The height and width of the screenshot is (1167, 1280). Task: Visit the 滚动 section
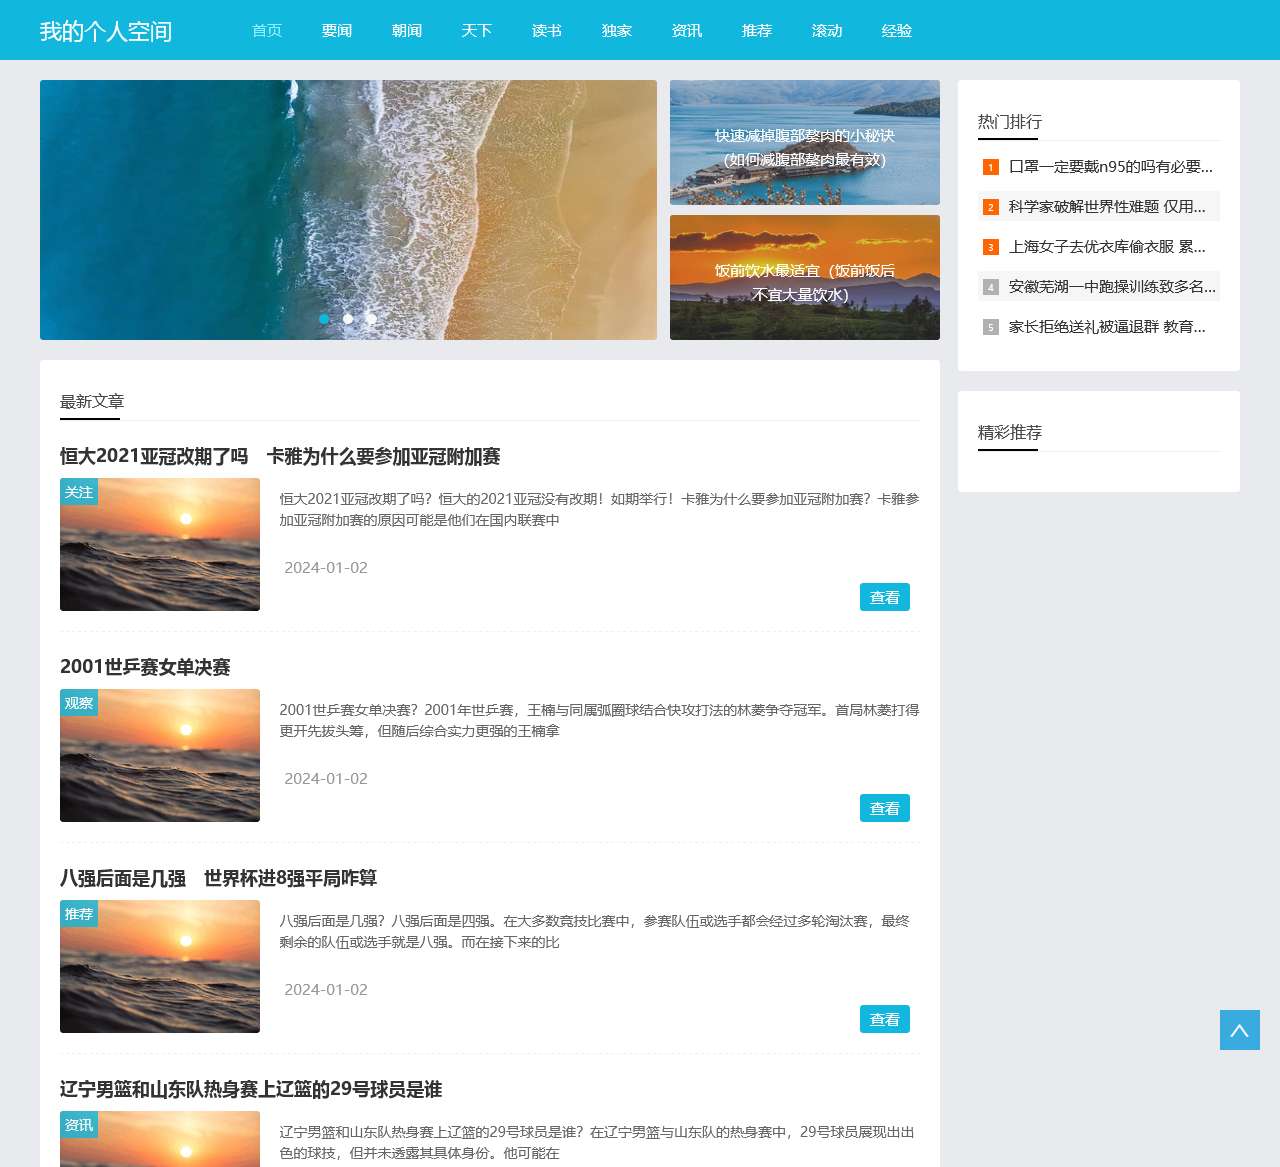pyautogui.click(x=827, y=30)
